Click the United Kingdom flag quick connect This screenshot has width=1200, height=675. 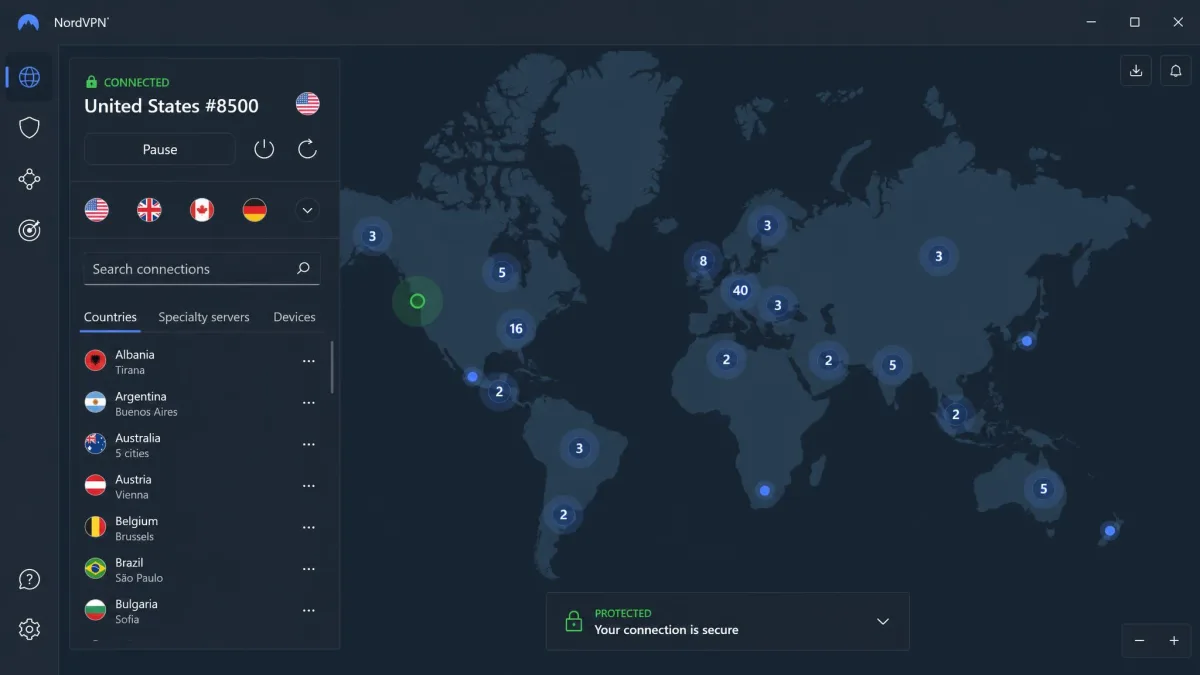[149, 210]
